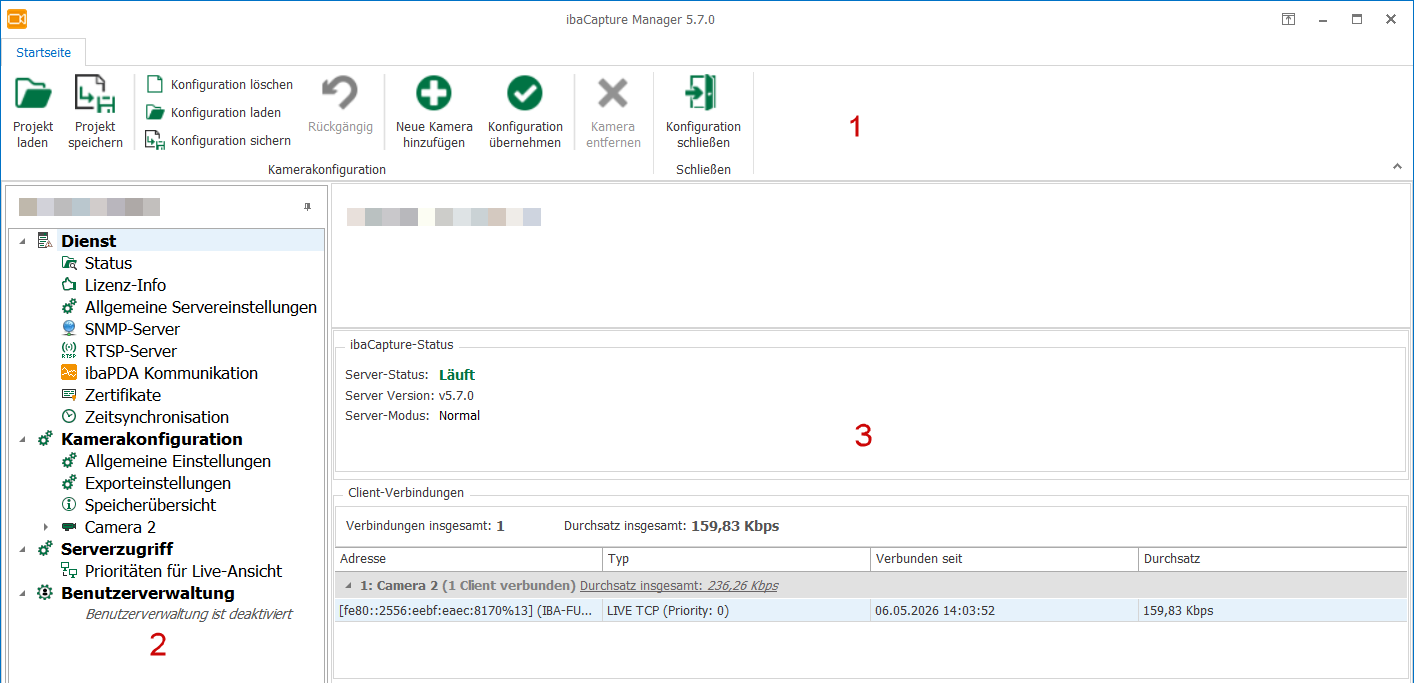
Task: Sort by the Verbunden seit column header
Action: 1004,559
